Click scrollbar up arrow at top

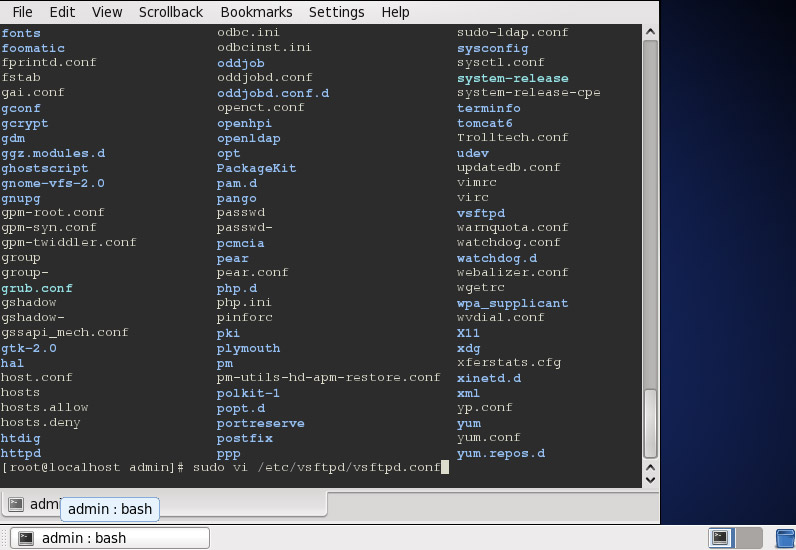(650, 31)
